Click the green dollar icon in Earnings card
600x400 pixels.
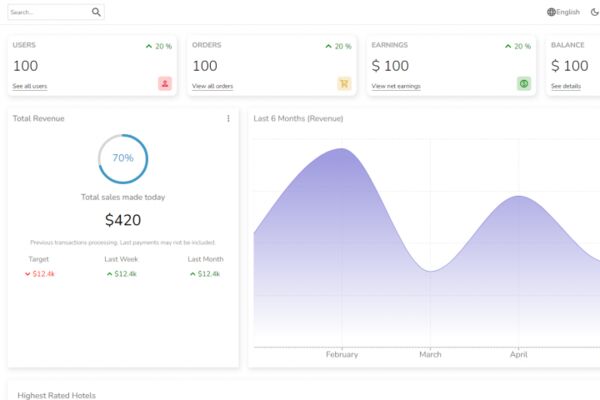tap(524, 83)
